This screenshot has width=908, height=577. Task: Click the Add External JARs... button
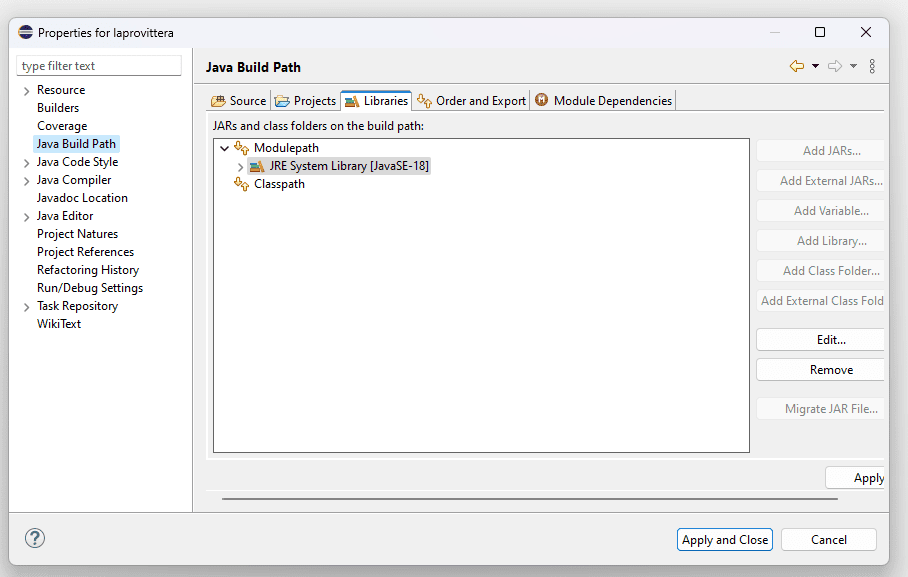click(821, 181)
